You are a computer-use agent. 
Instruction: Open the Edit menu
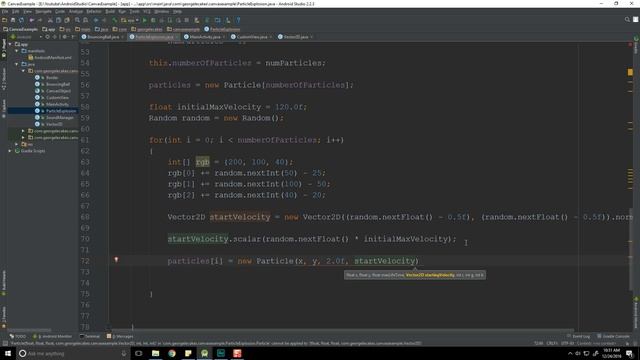click(x=16, y=11)
